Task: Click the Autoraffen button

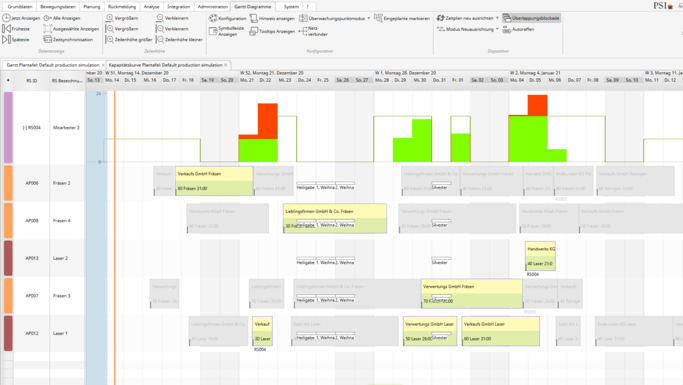Action: pyautogui.click(x=518, y=29)
